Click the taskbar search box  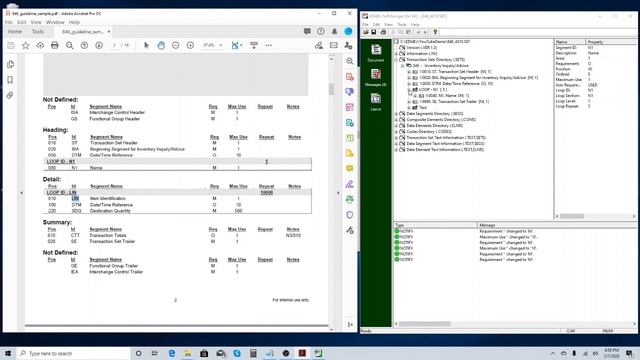(x=73, y=353)
